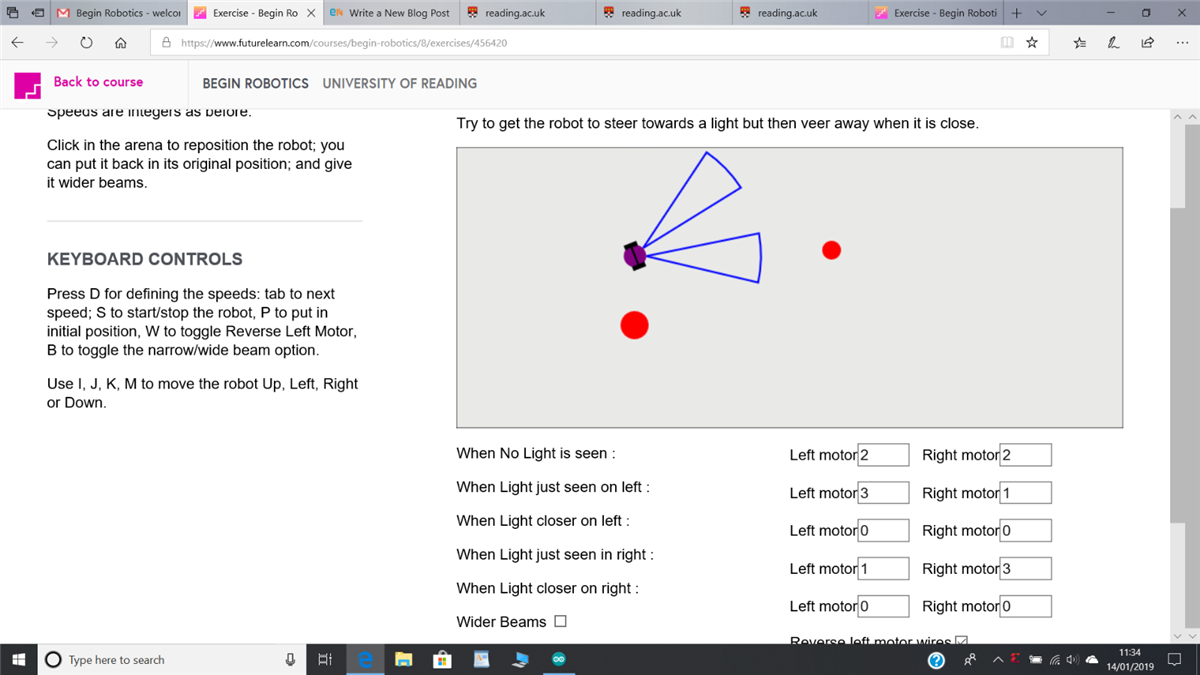The image size is (1200, 675).
Task: Open the browser Home page icon
Action: point(120,43)
